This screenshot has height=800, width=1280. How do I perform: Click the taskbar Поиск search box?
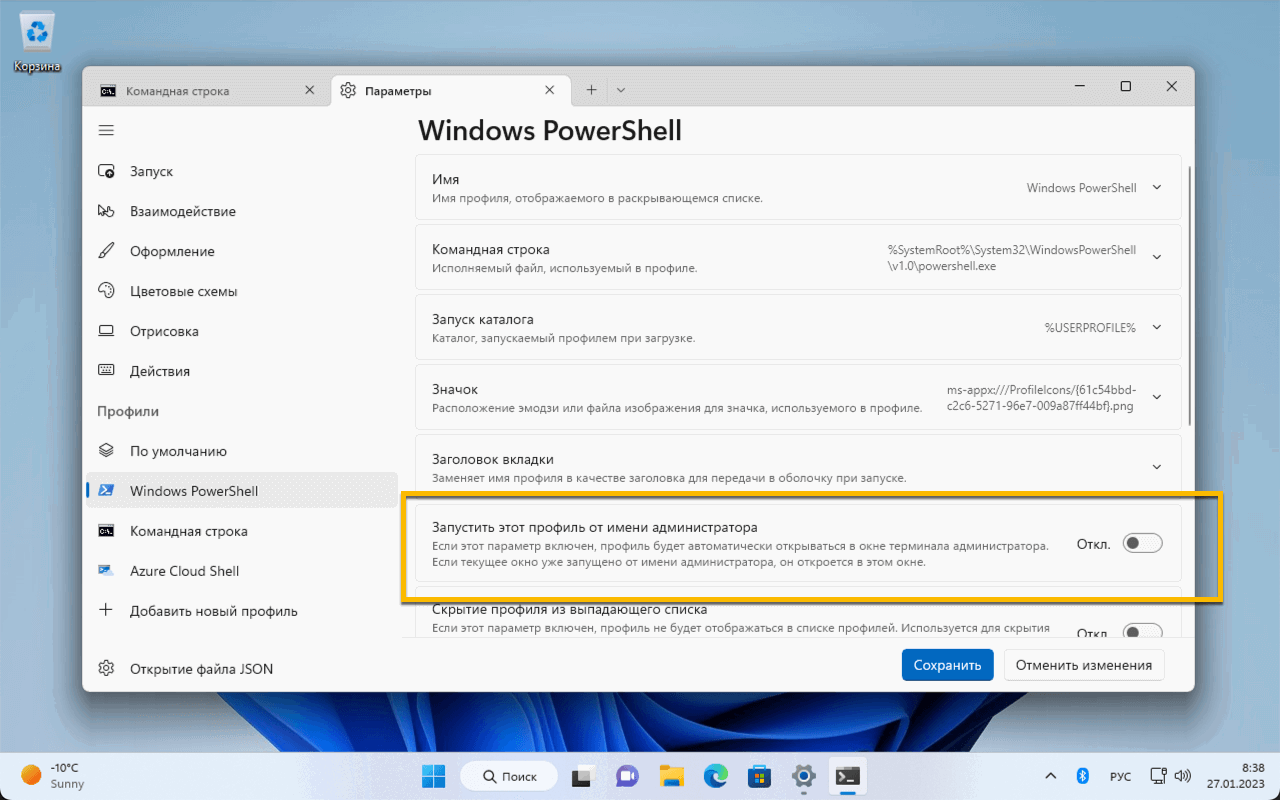(508, 776)
